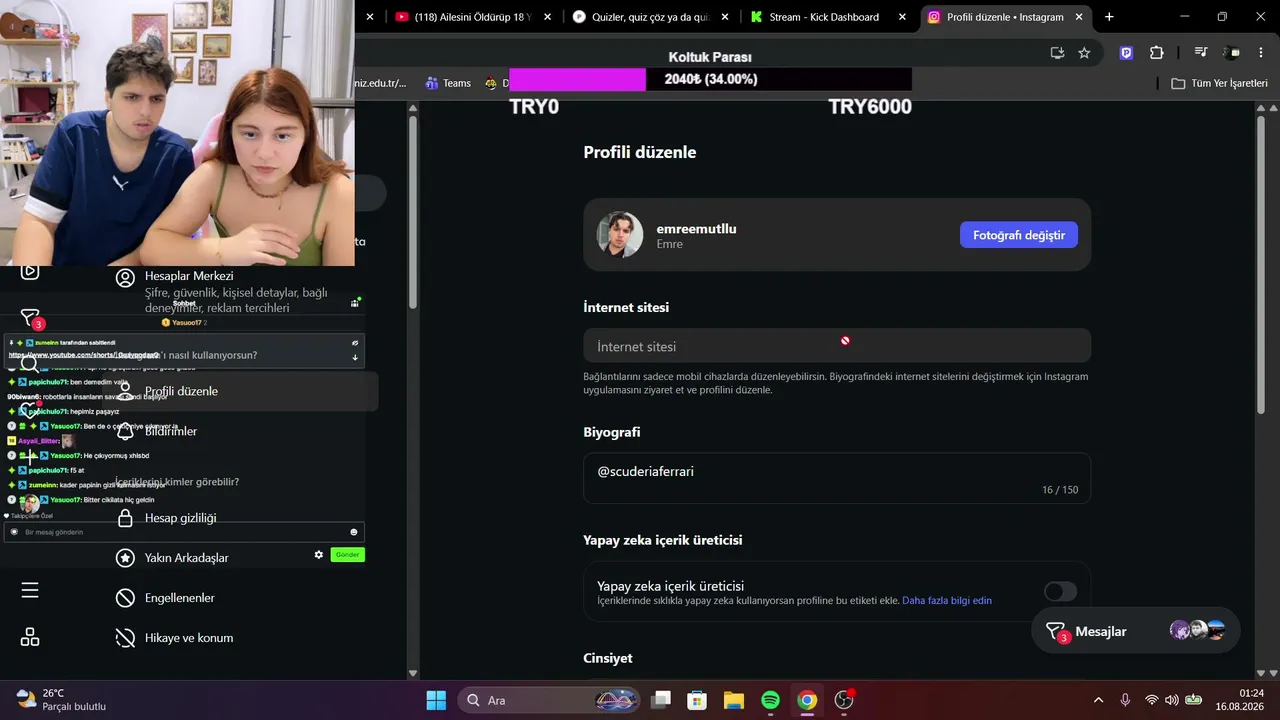Click the green Gönder chat button

(x=347, y=554)
